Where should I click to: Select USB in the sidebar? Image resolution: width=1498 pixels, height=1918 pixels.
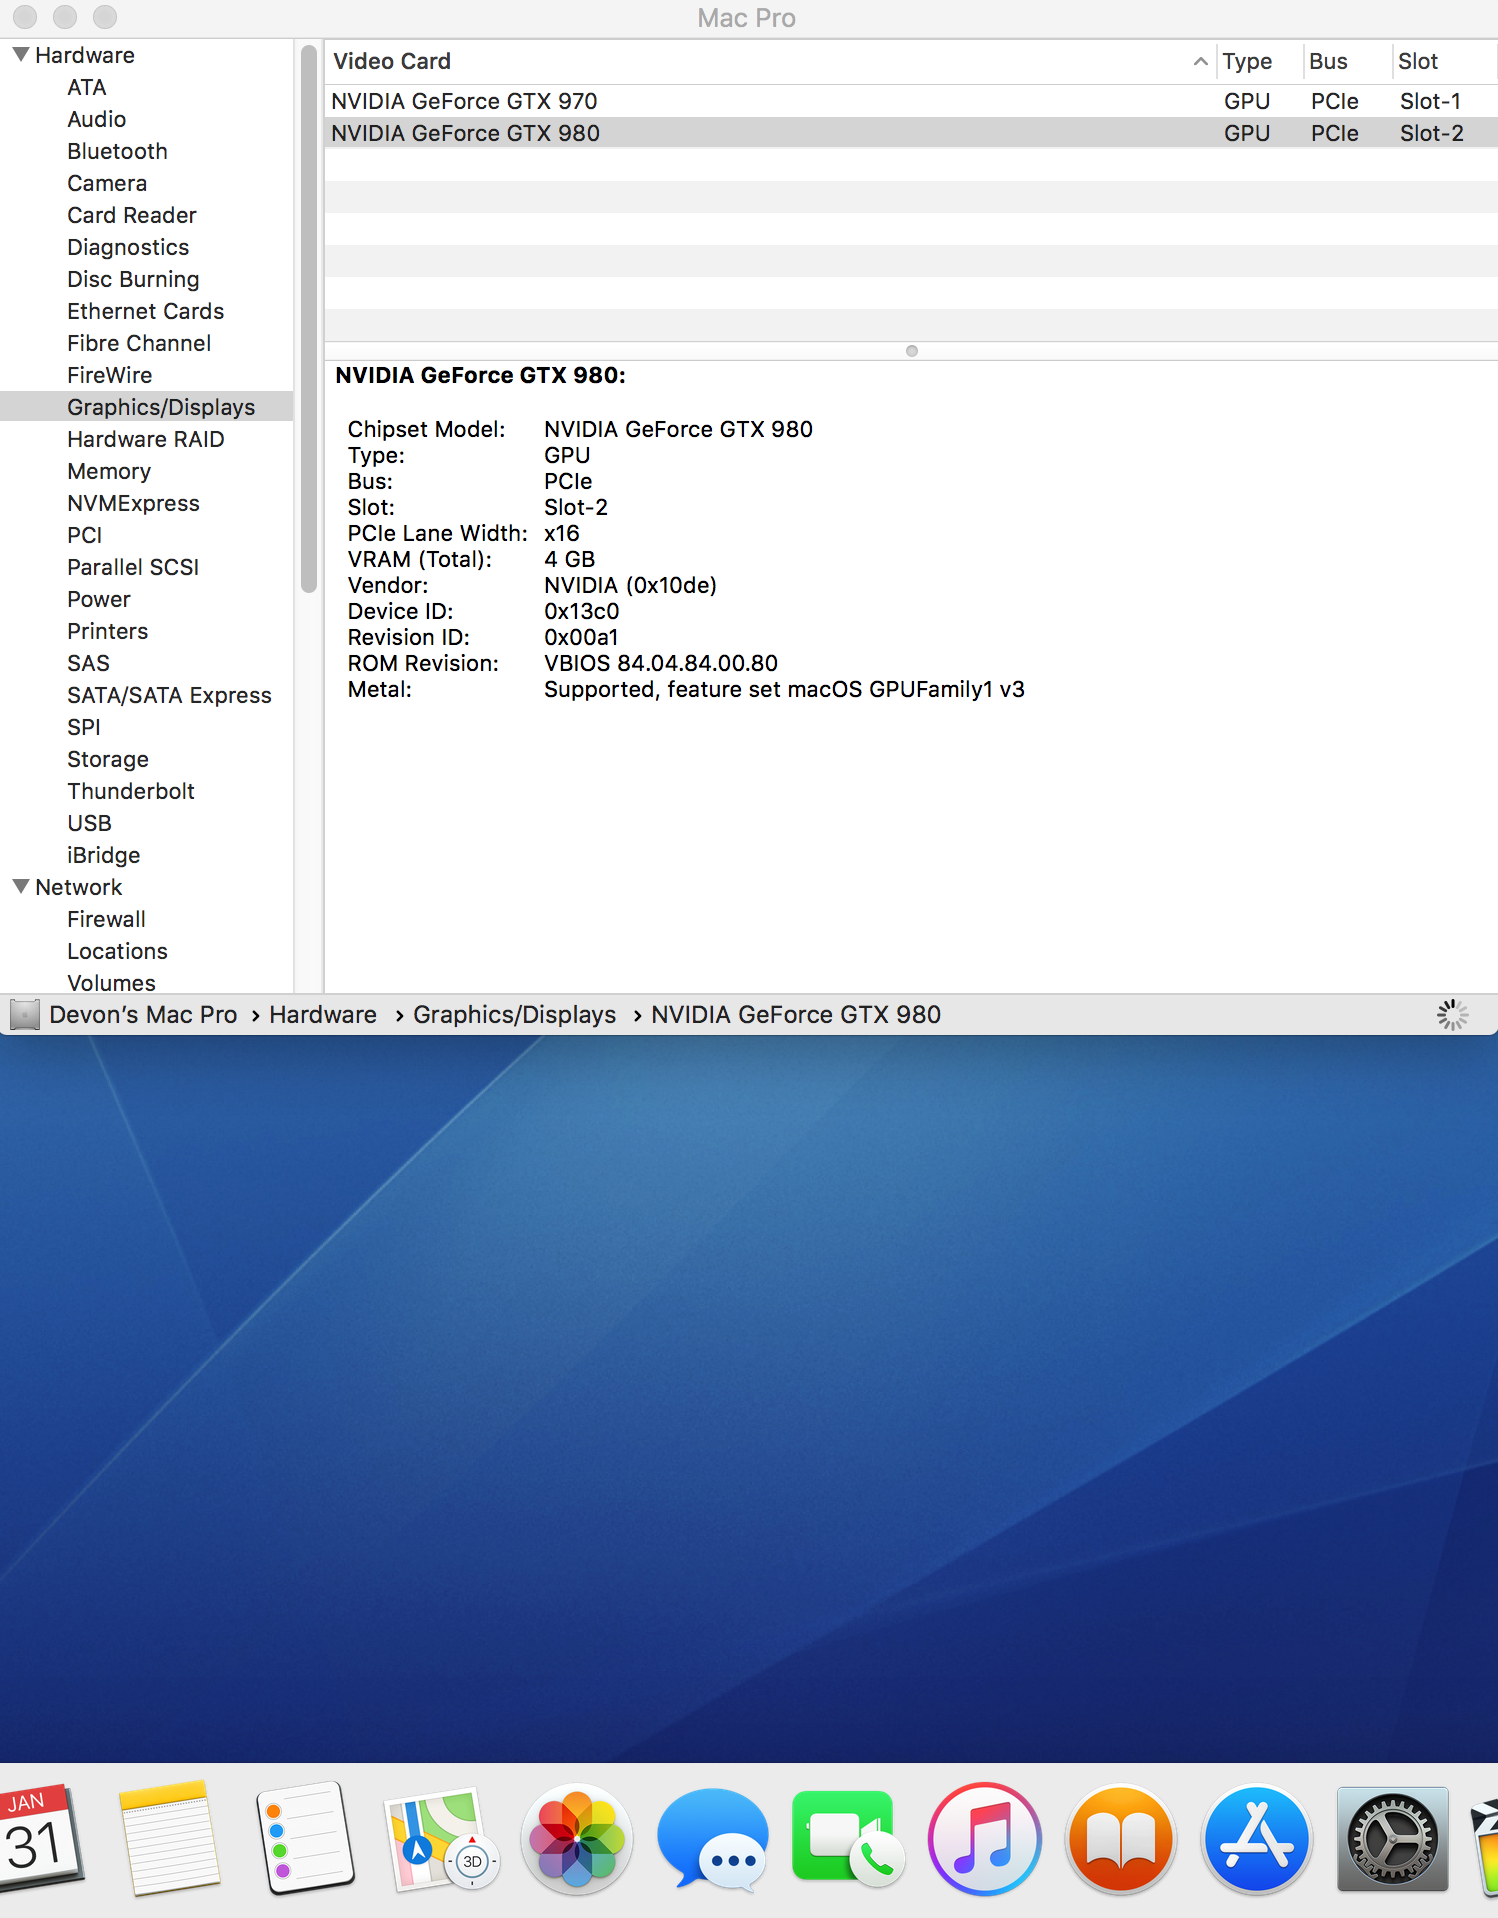[89, 823]
